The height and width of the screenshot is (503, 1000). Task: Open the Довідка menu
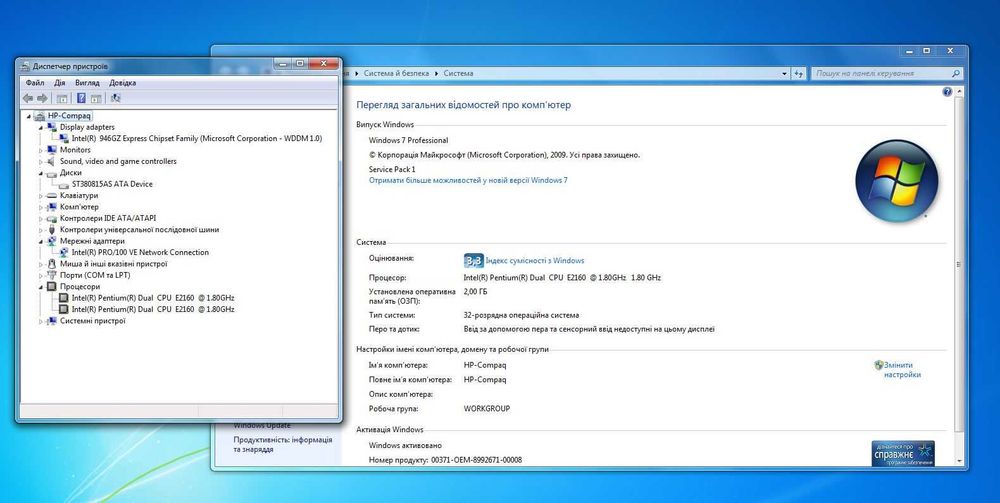click(x=122, y=83)
